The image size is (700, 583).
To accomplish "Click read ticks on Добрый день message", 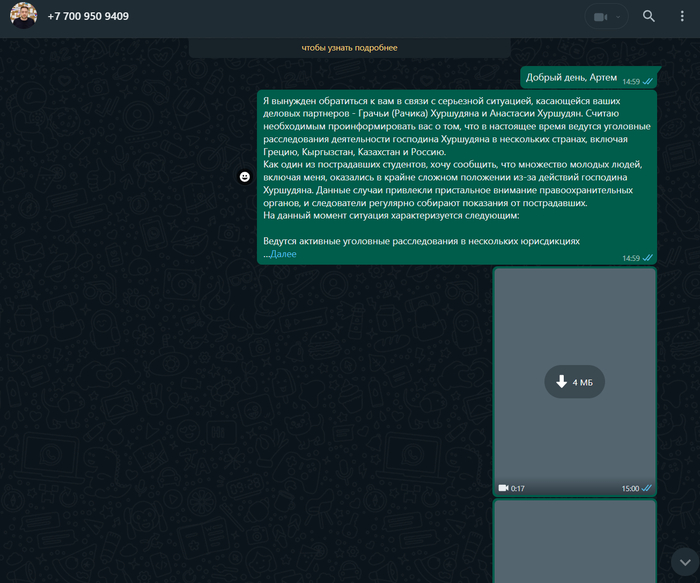I will coord(648,81).
